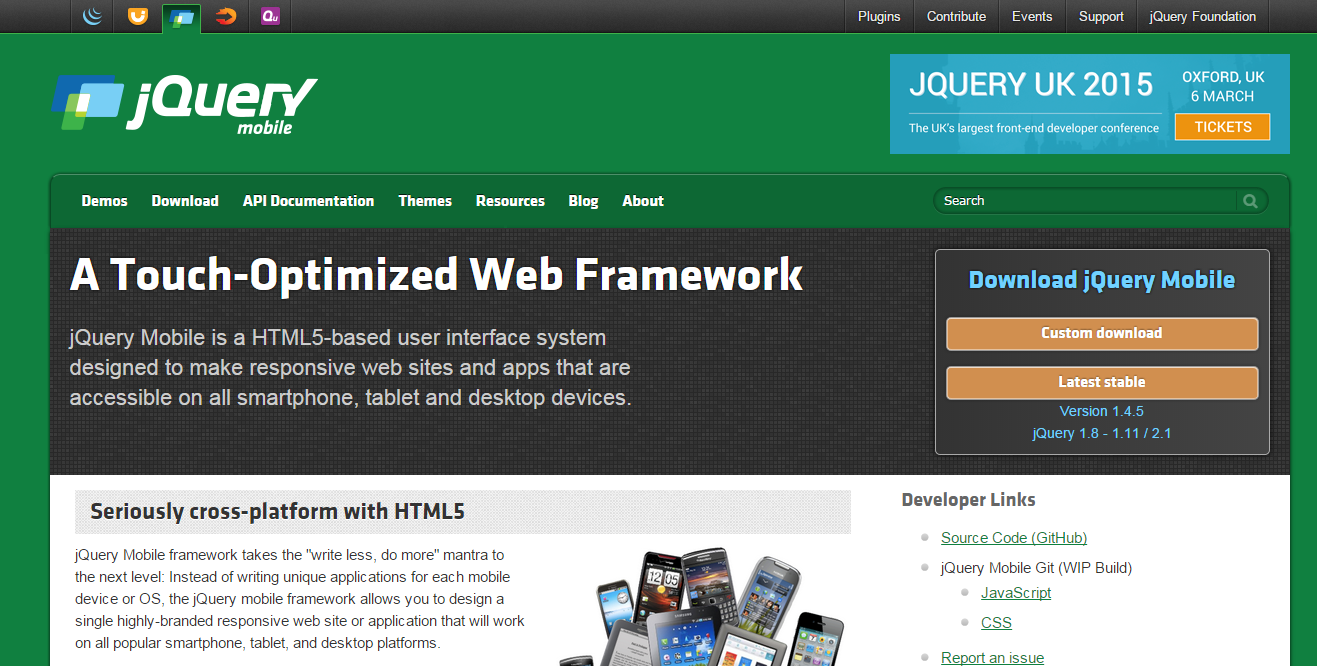Open the Report an issue link
This screenshot has width=1317, height=666.
tap(992, 658)
